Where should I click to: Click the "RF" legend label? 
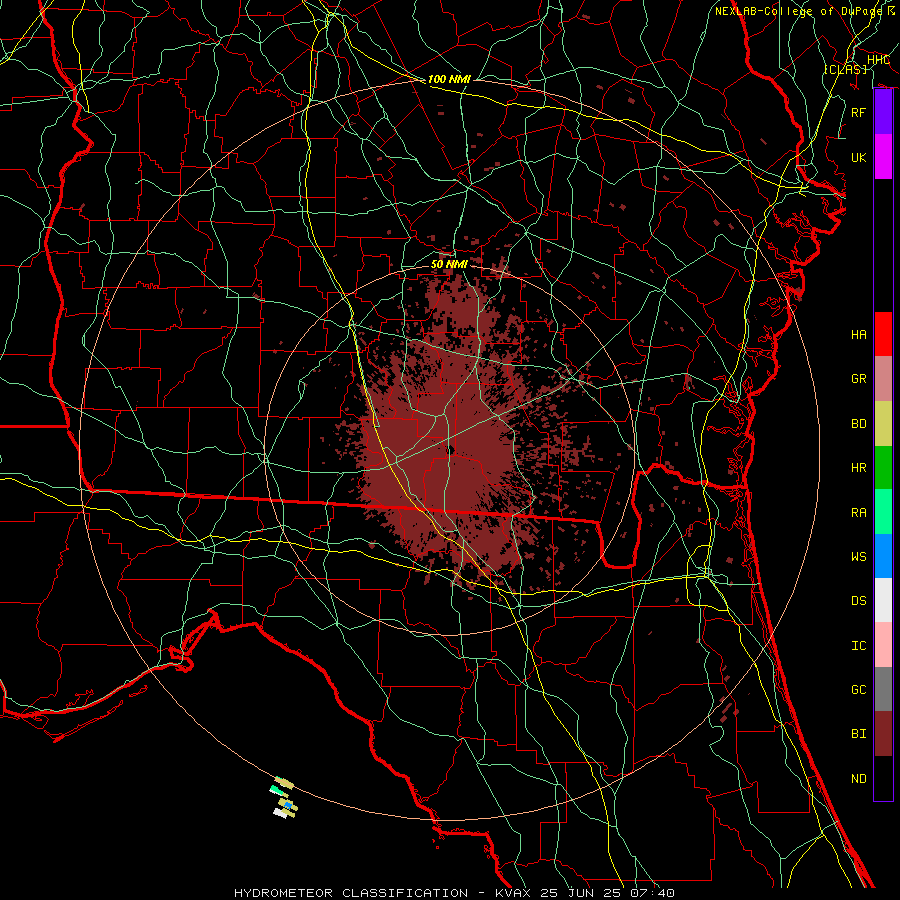[x=859, y=112]
